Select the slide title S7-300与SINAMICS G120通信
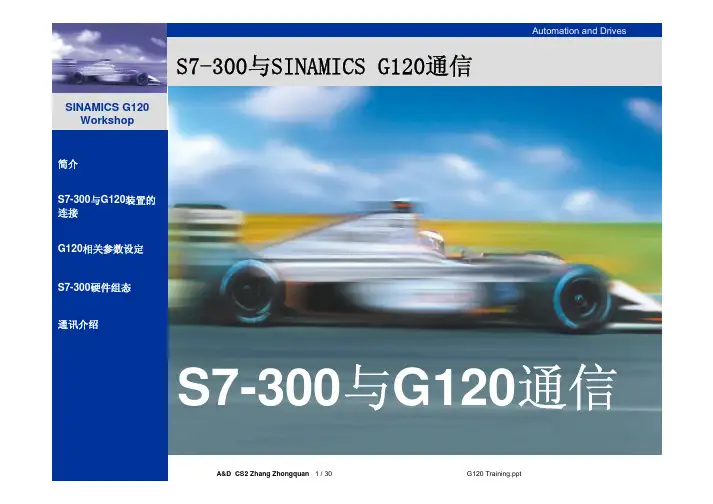 pyautogui.click(x=323, y=68)
